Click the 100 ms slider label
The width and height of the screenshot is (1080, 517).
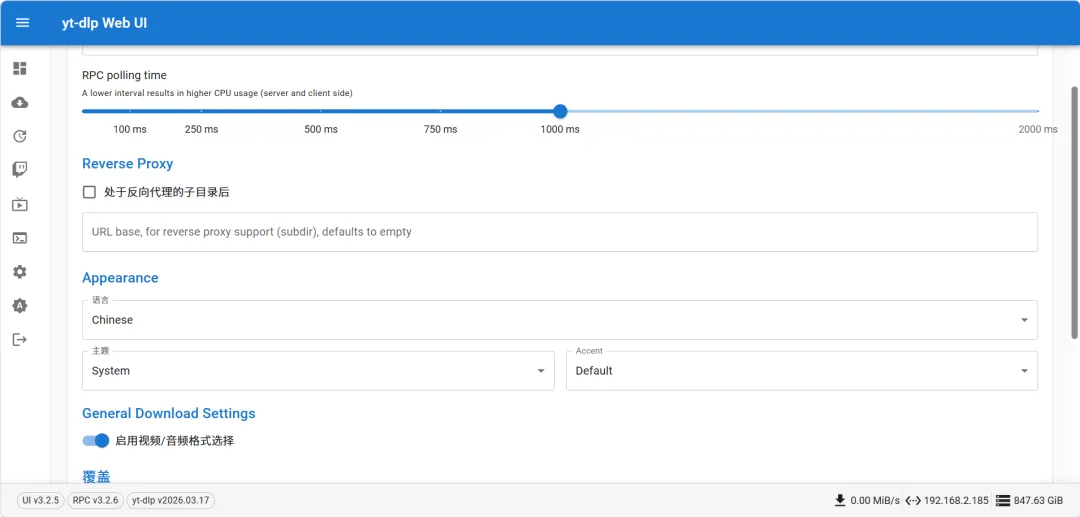pyautogui.click(x=129, y=129)
